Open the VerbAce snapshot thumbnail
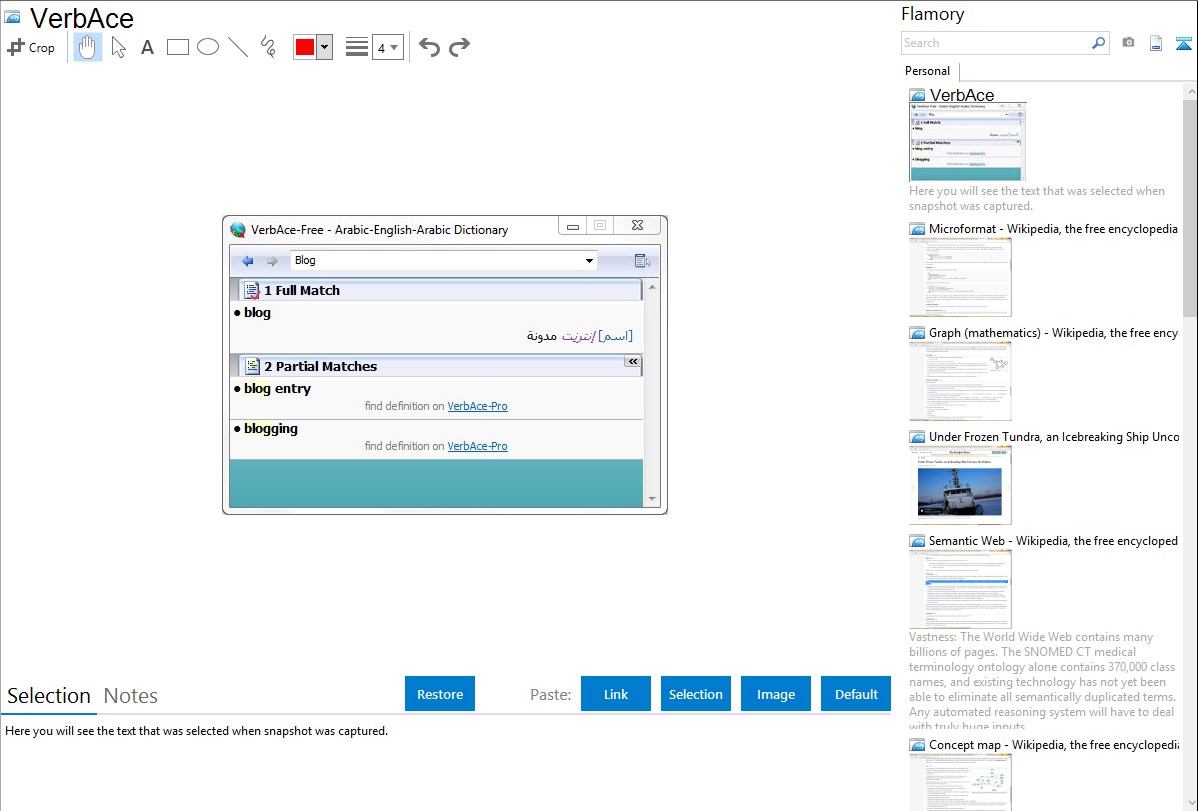Screen dimensions: 1198x811 (x=967, y=142)
